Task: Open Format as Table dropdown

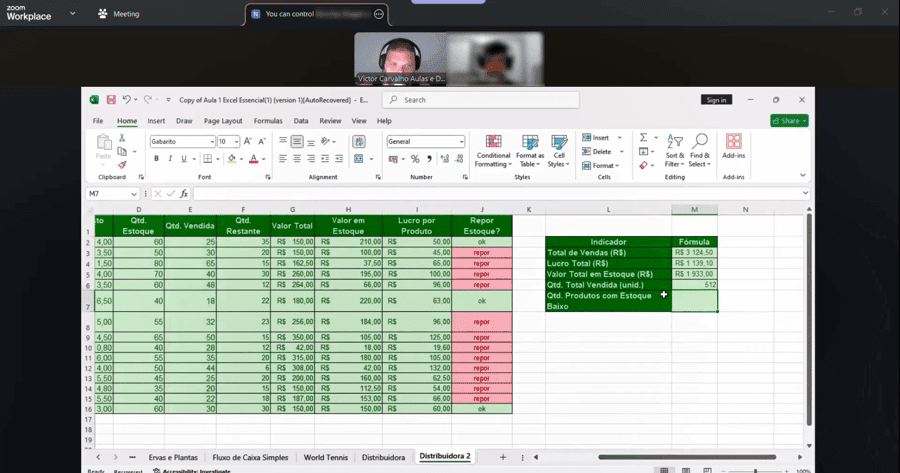Action: click(x=530, y=151)
